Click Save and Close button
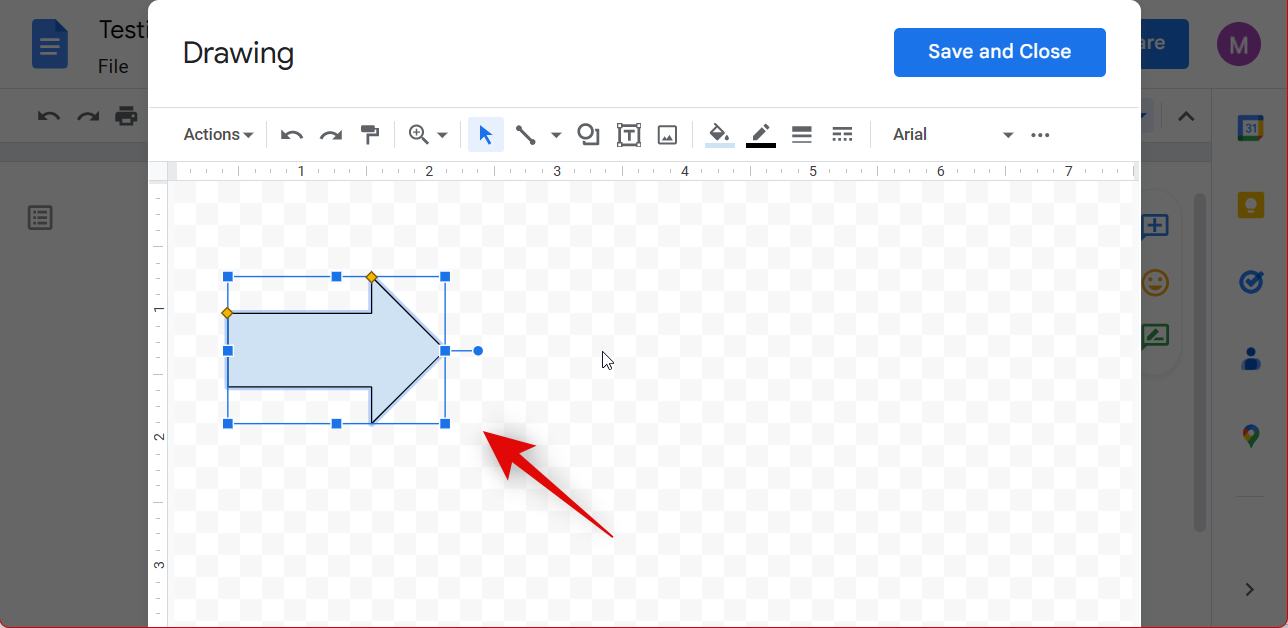Image resolution: width=1288 pixels, height=628 pixels. click(999, 52)
